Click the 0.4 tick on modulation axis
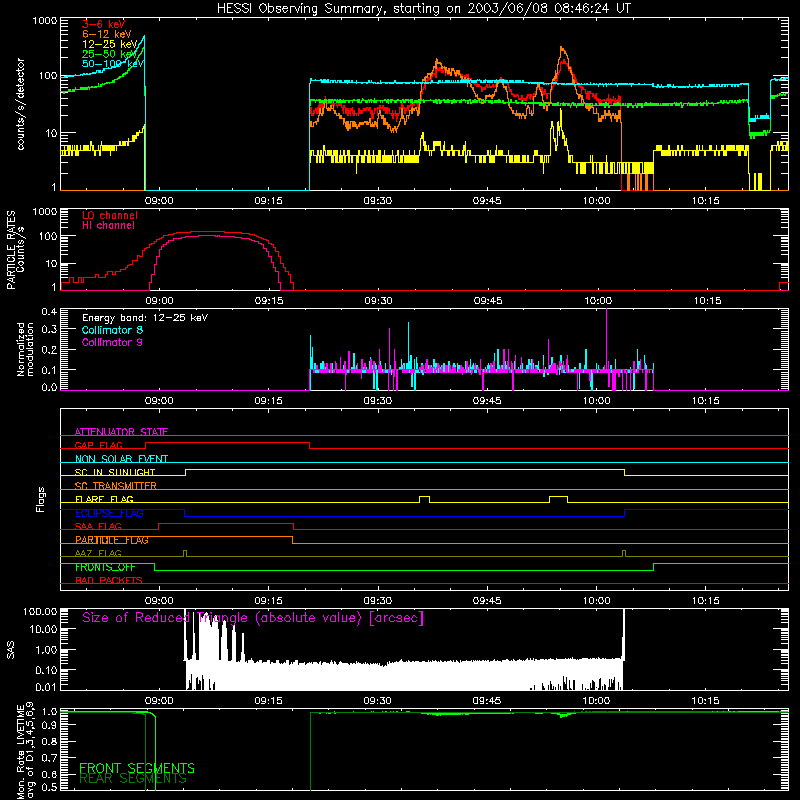800x800 pixels. [49, 312]
